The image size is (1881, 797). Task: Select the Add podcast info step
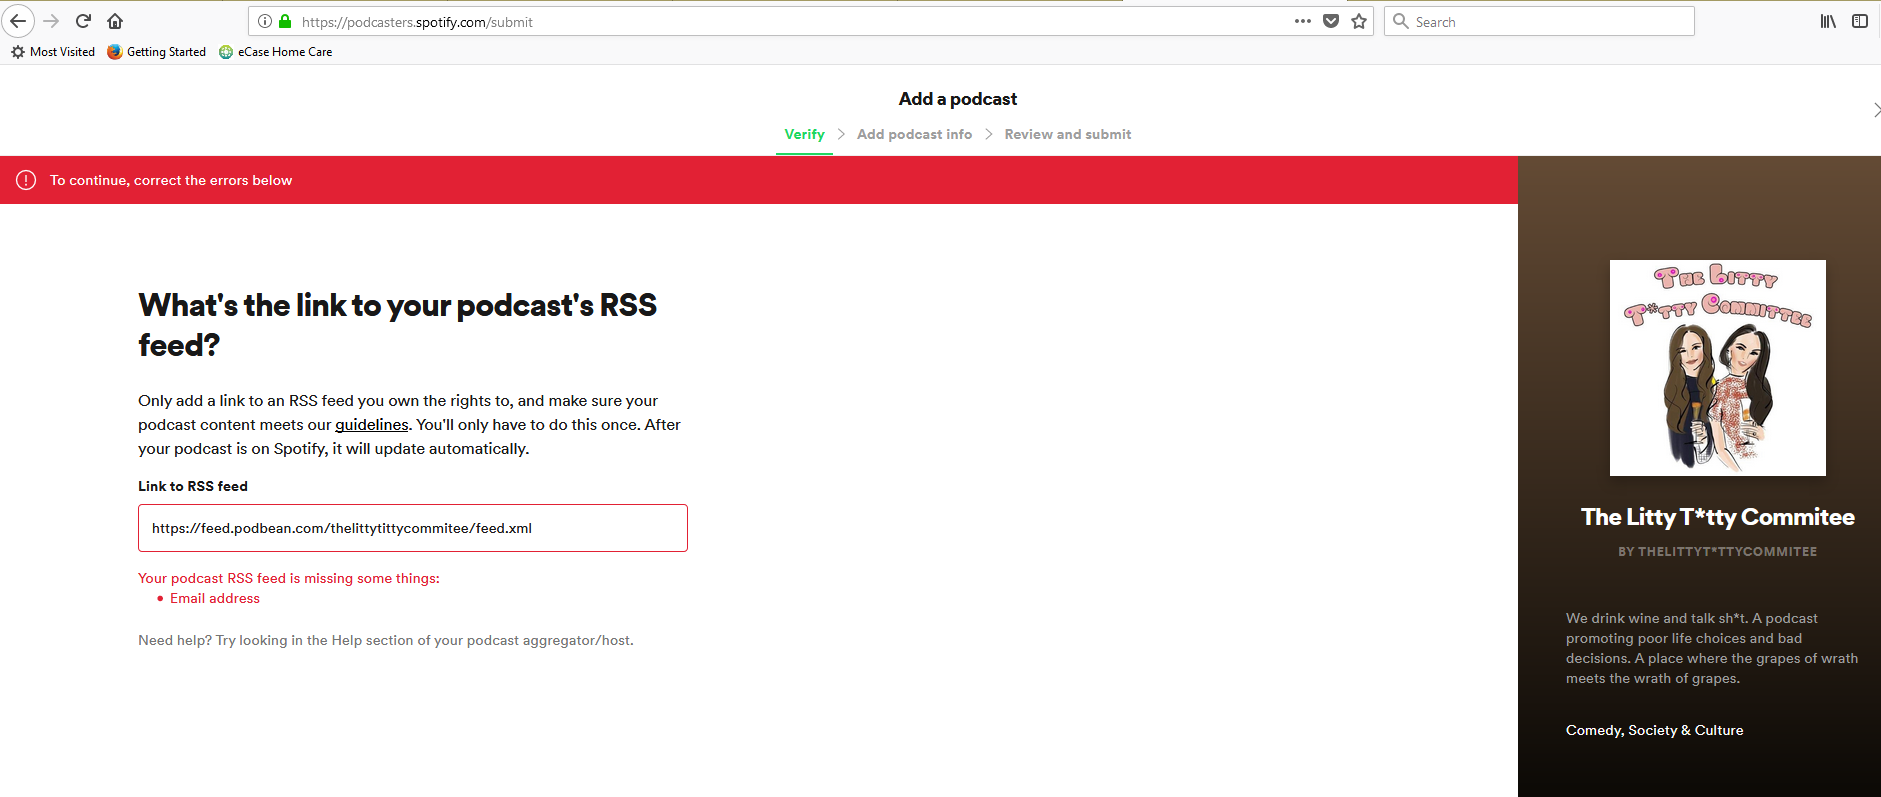click(914, 134)
